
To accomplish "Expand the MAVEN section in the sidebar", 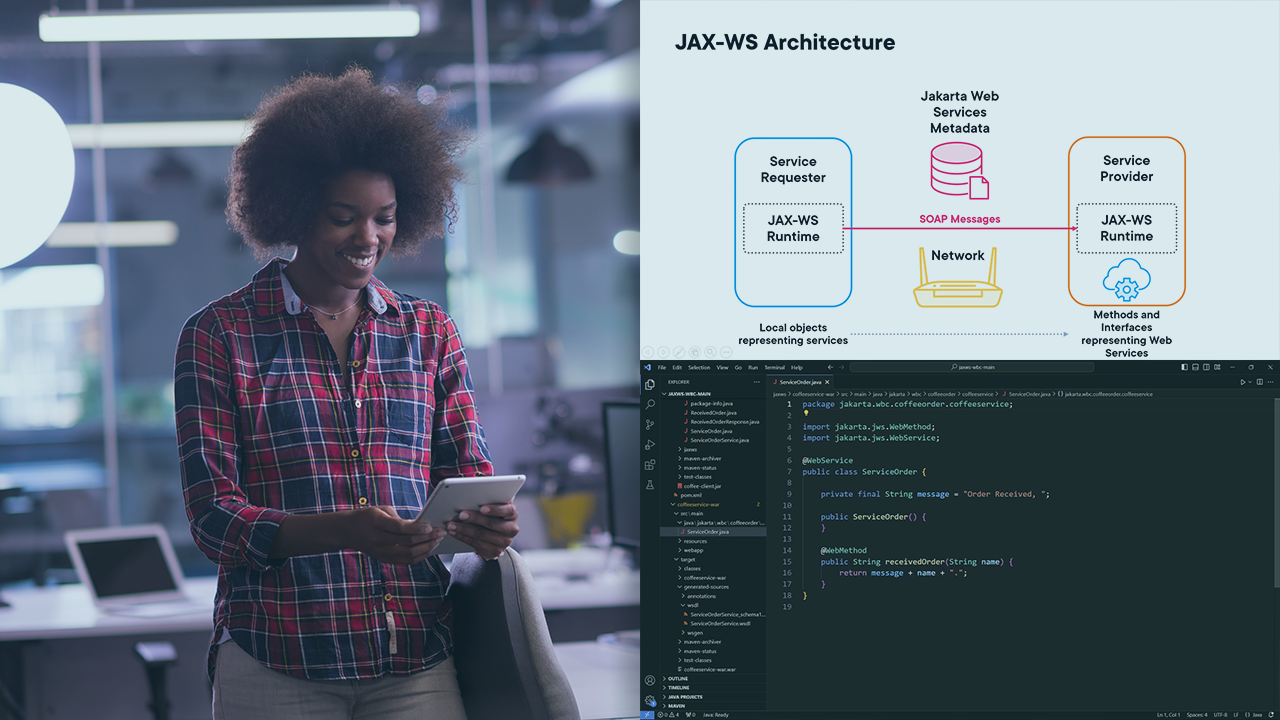I will (x=678, y=706).
